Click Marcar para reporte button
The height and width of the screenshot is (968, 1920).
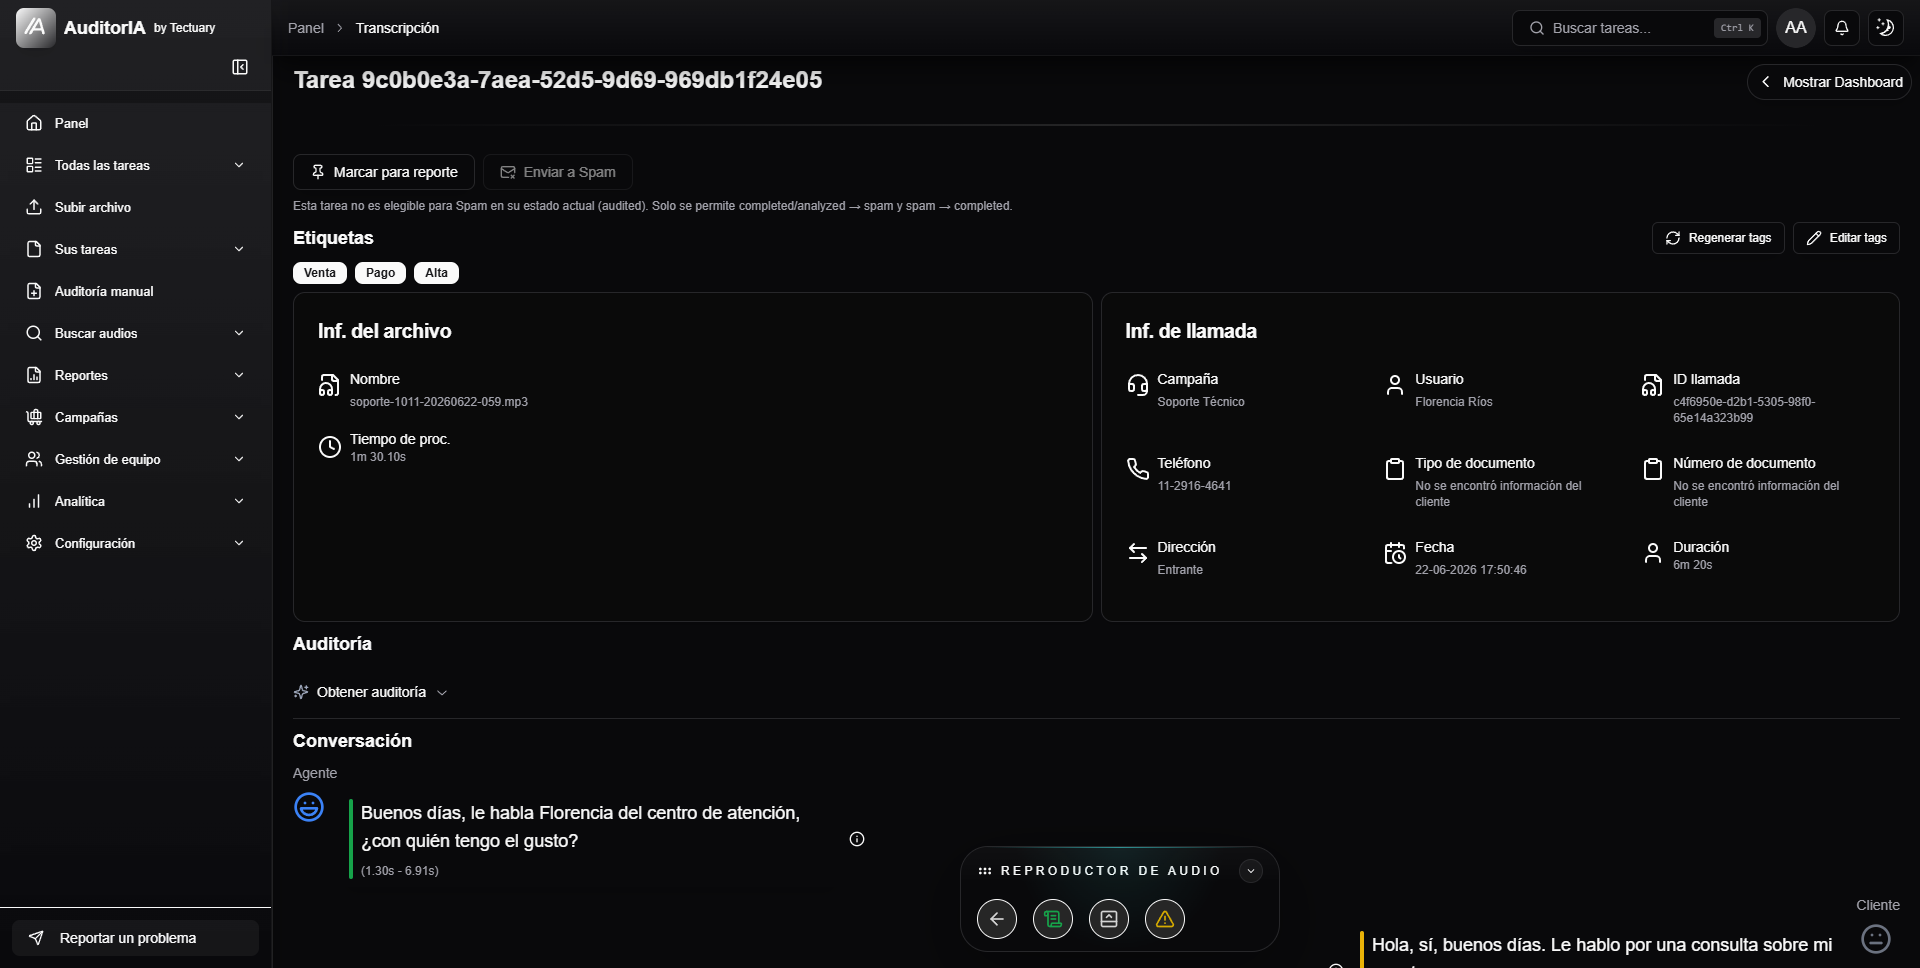click(384, 172)
